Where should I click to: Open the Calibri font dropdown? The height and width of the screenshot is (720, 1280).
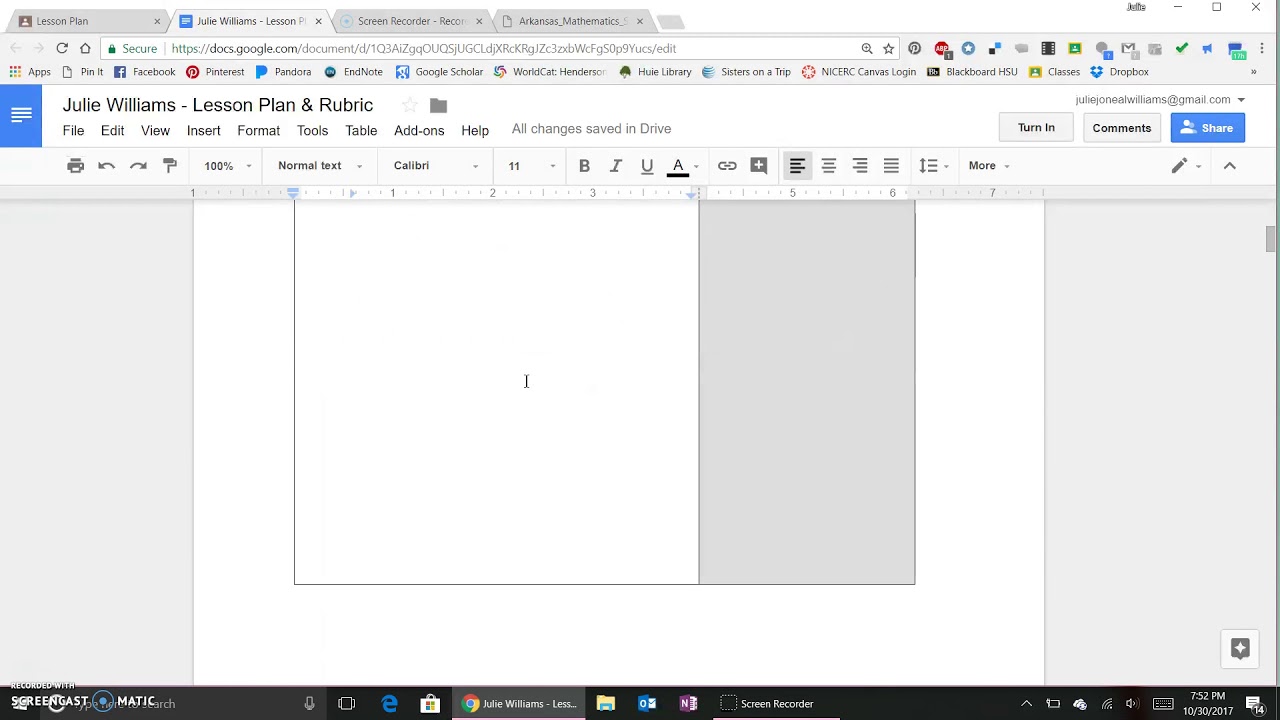pyautogui.click(x=436, y=166)
